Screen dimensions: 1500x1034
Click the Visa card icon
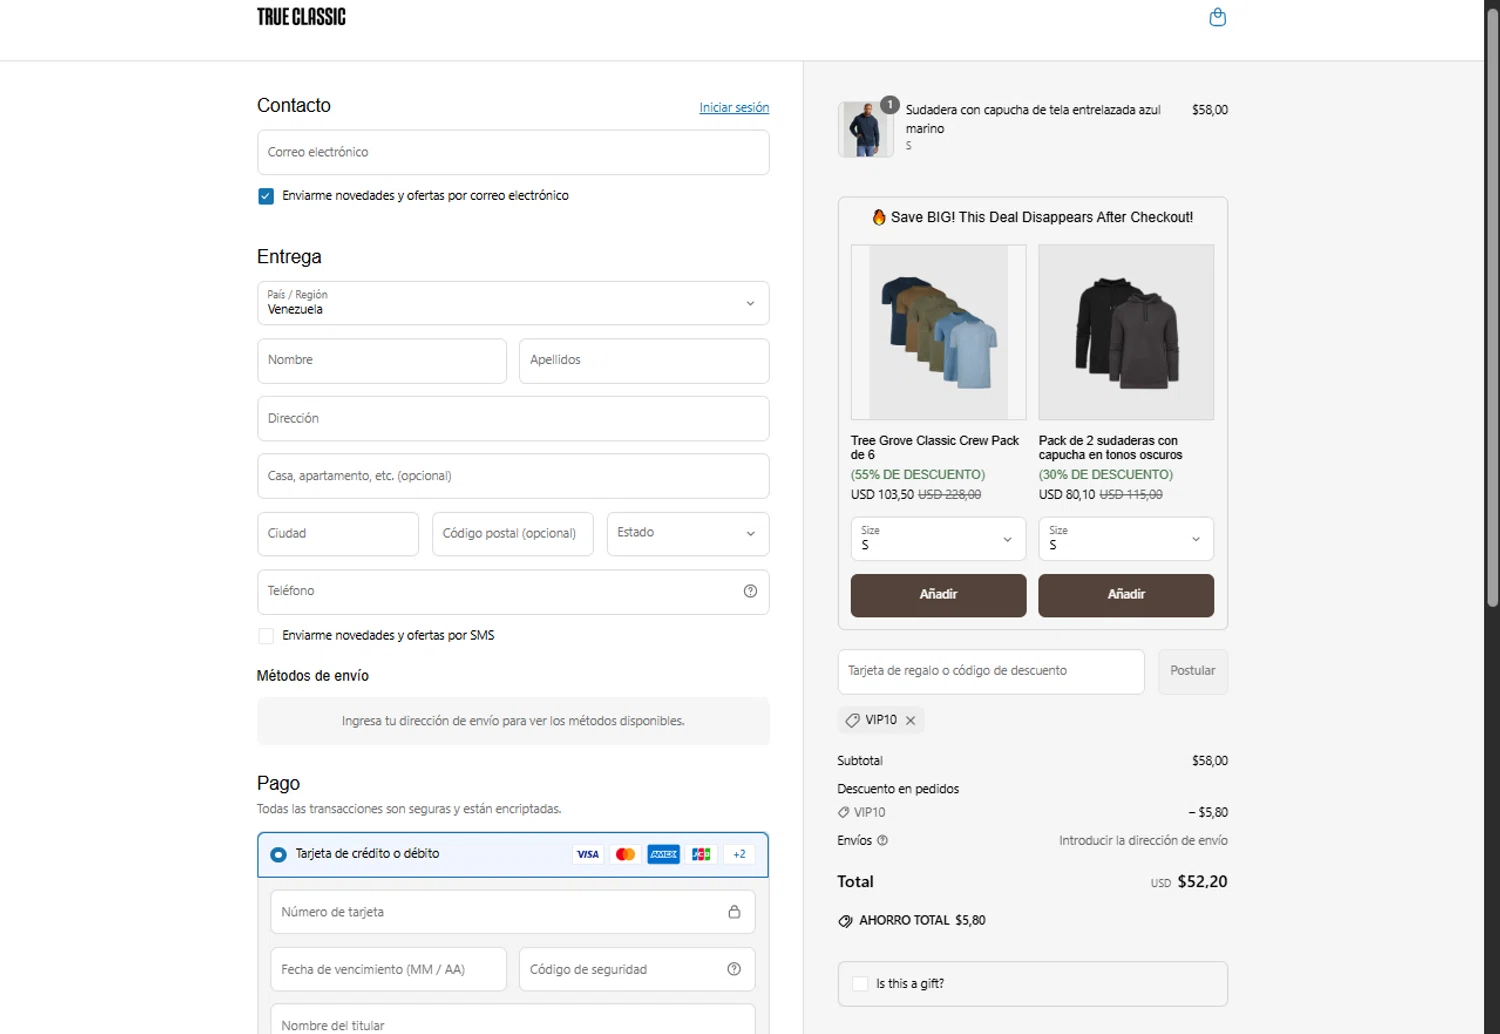[x=588, y=854]
